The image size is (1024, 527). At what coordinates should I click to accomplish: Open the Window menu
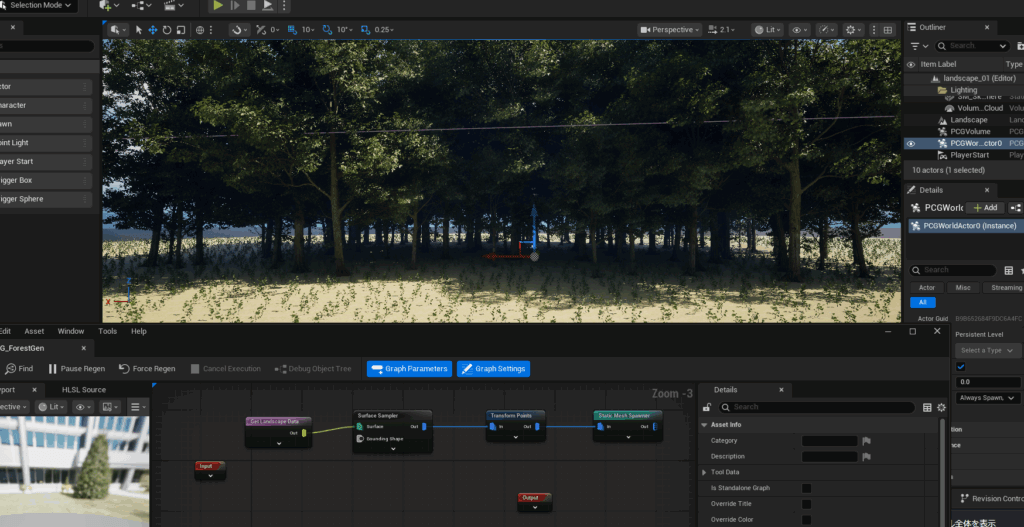click(71, 331)
